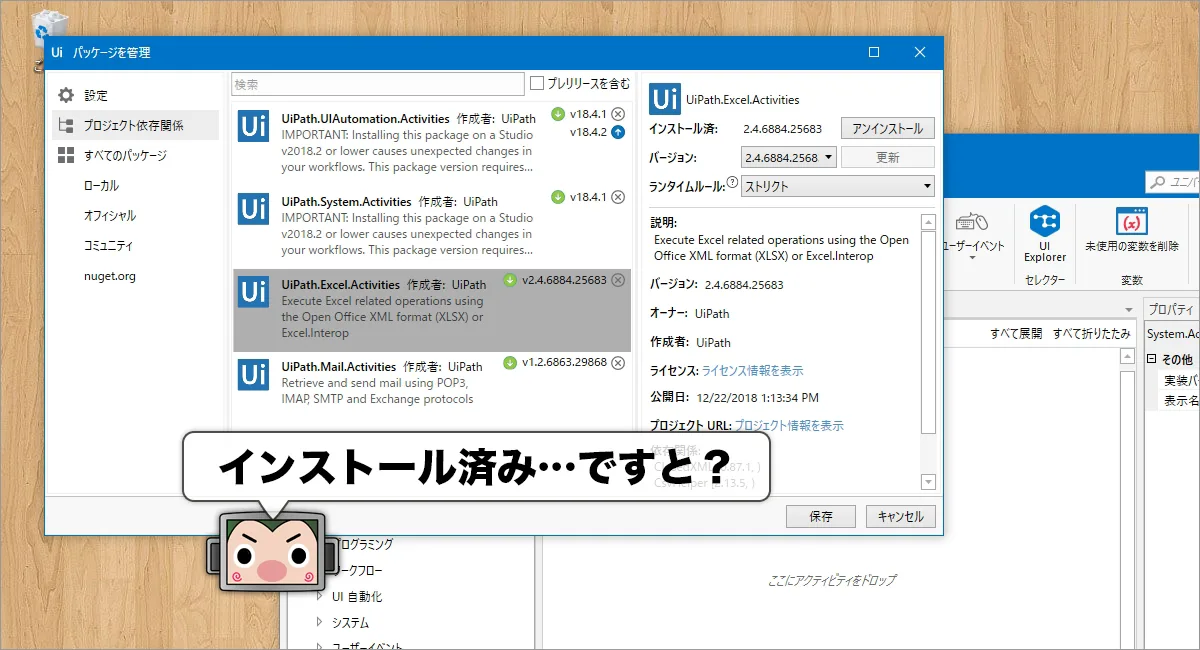Click the blue update arrow for v18.4.2
The image size is (1200, 650).
(x=618, y=132)
